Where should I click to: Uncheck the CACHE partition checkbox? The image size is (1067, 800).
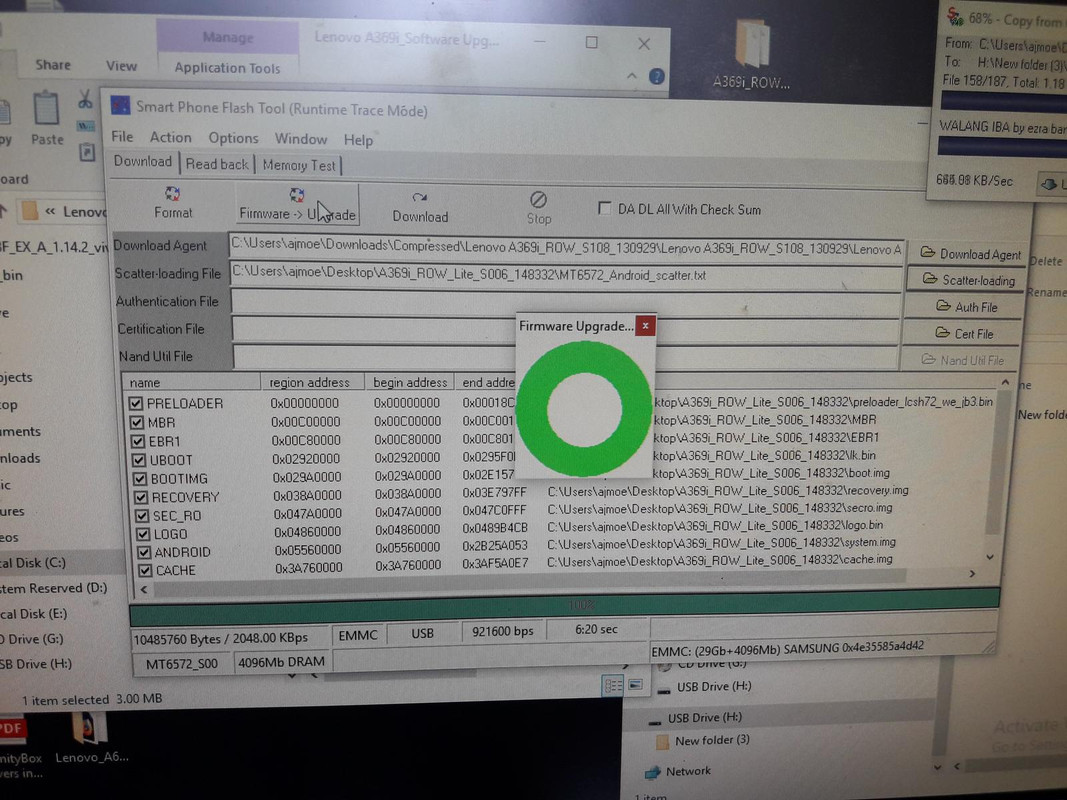click(145, 570)
